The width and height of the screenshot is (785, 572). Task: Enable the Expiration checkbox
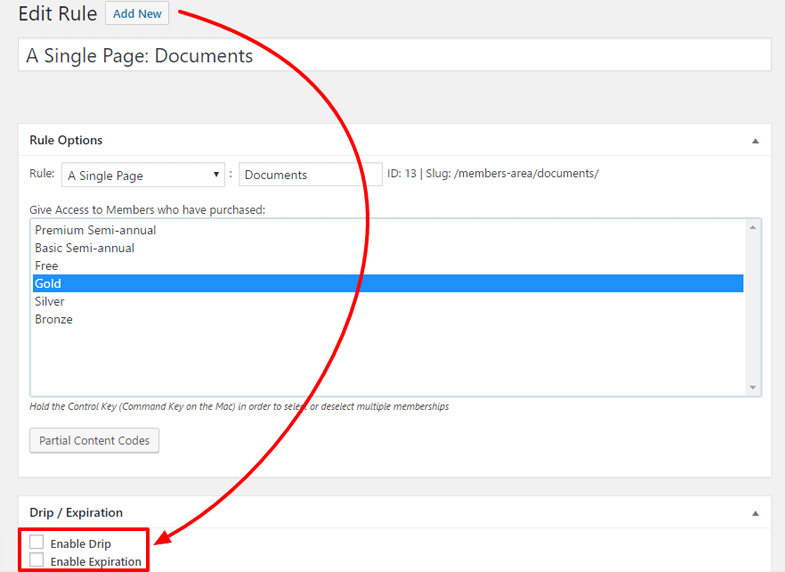point(37,561)
